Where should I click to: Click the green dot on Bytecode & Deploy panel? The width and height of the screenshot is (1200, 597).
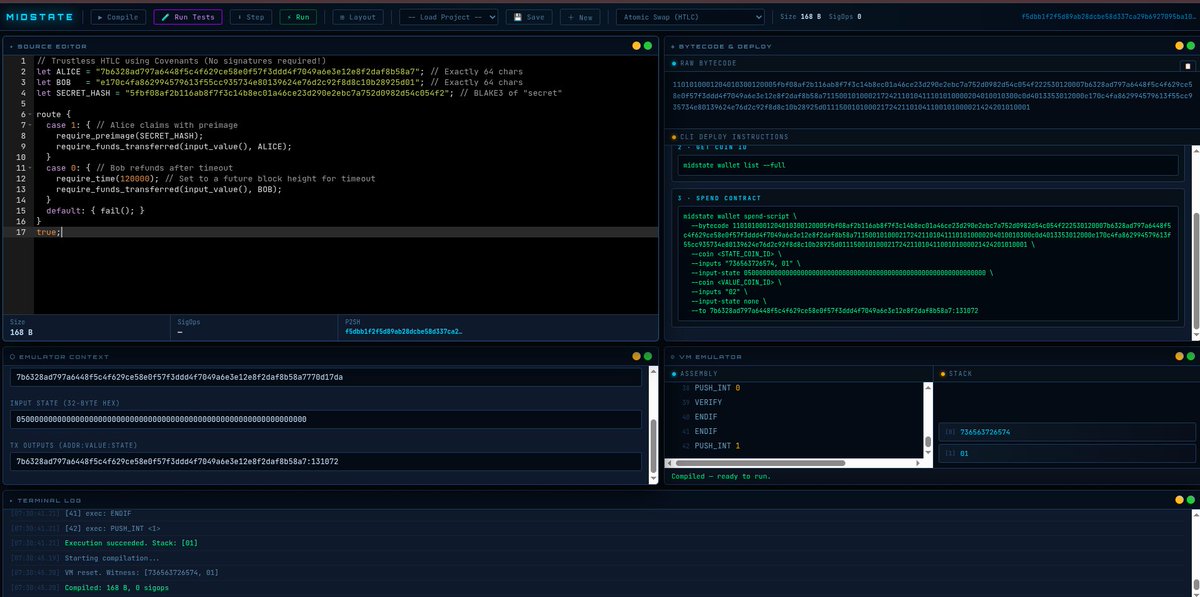(x=1190, y=46)
